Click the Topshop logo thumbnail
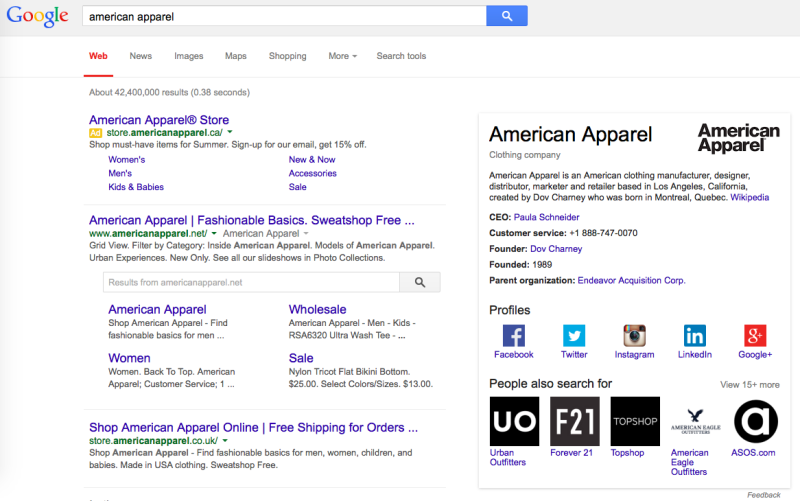 point(635,421)
